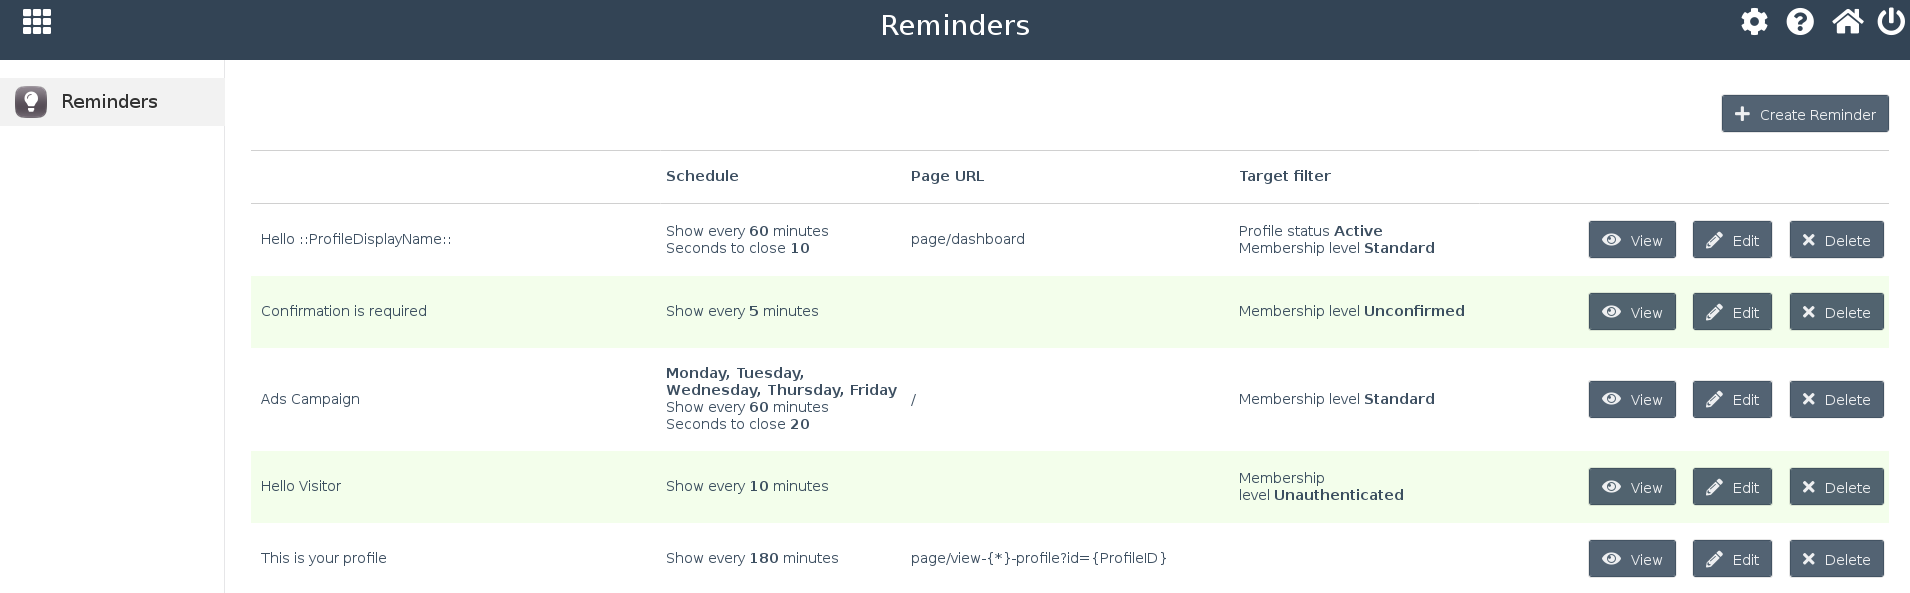This screenshot has height=593, width=1910.
Task: Click the power logout icon
Action: point(1890,22)
